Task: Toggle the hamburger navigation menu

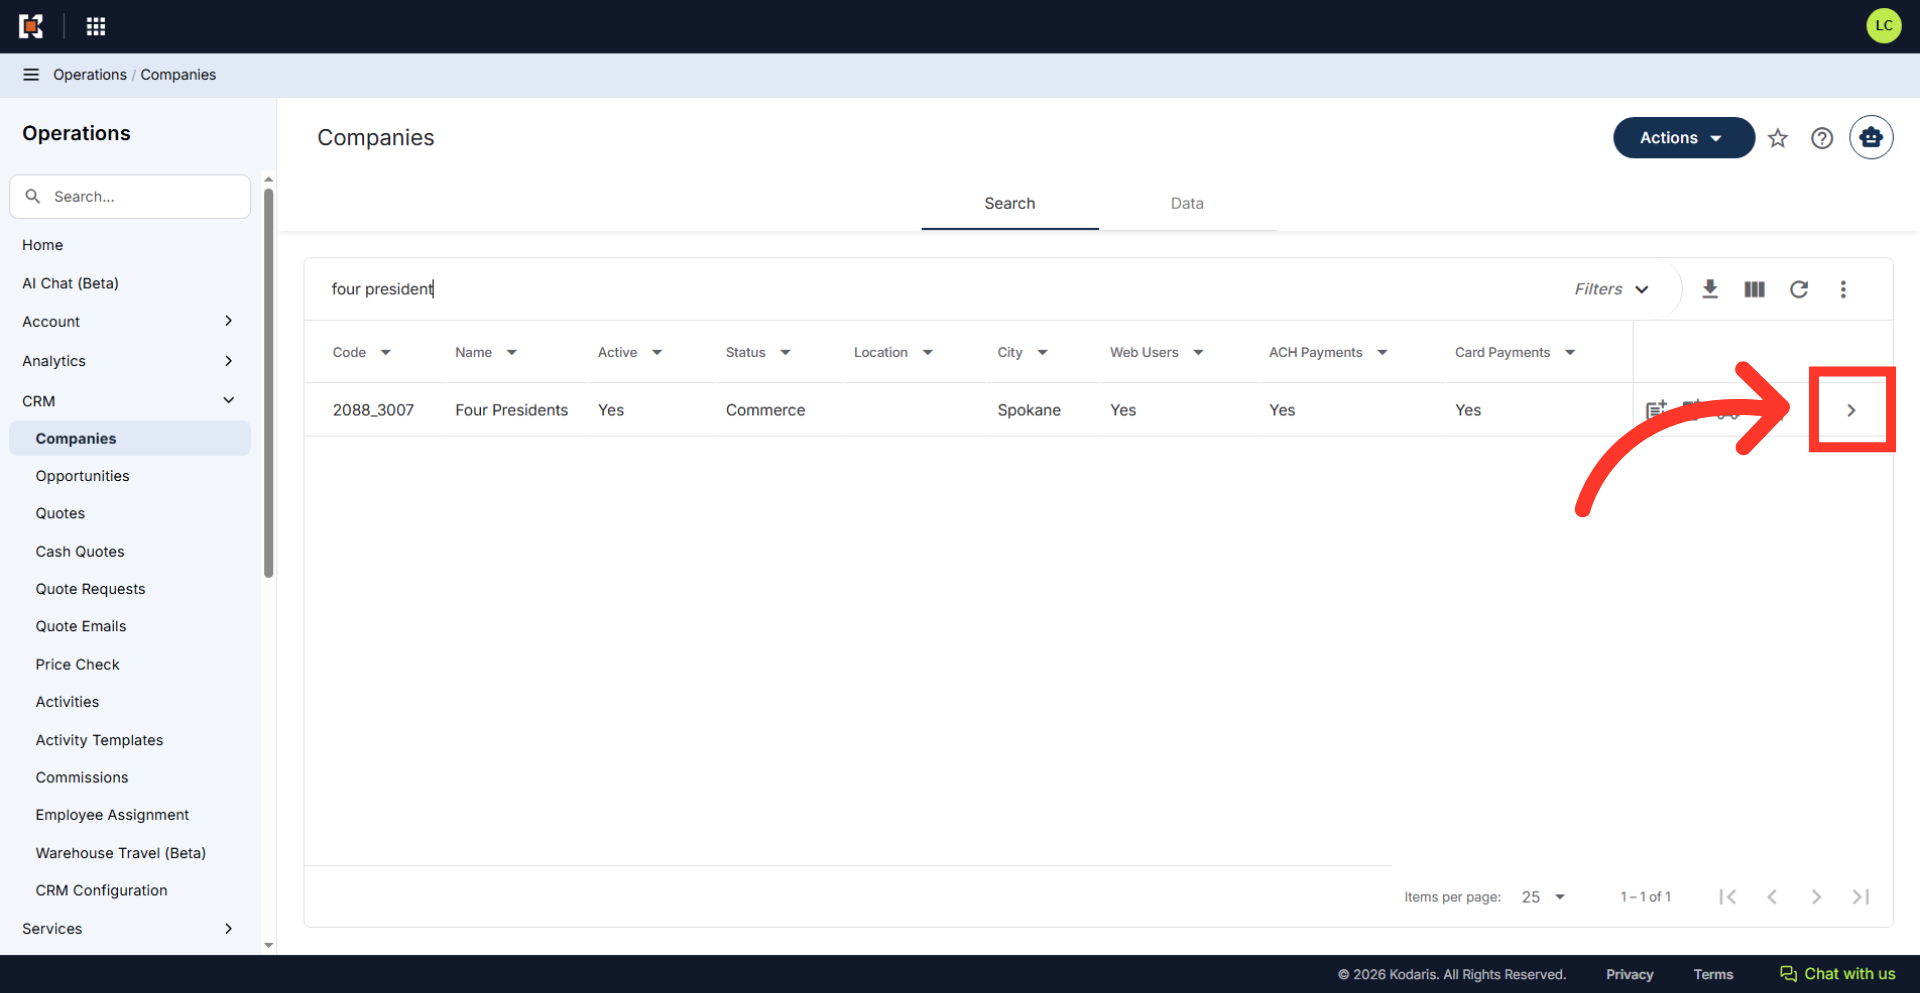Action: (x=31, y=75)
